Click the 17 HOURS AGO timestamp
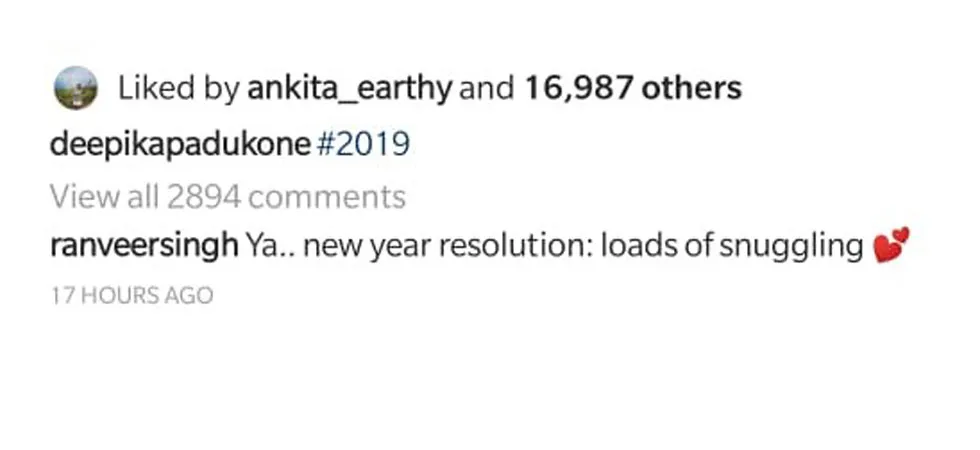This screenshot has width=980, height=450. tap(132, 296)
